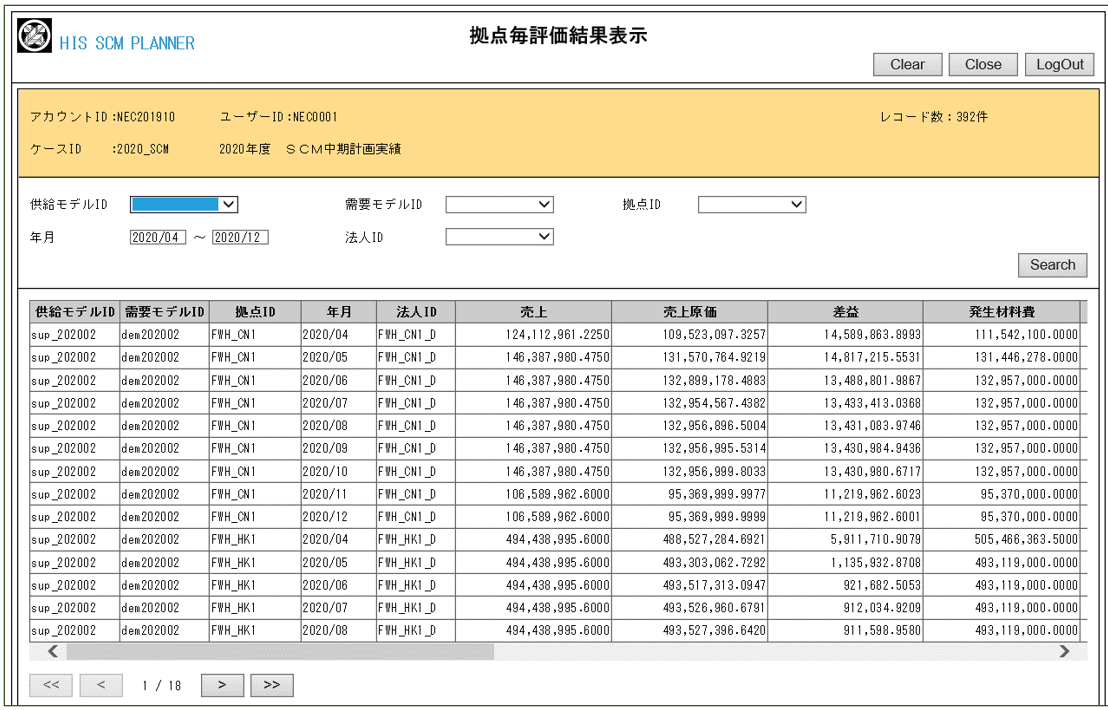Expand the 需要モデルID dropdown

tap(499, 205)
